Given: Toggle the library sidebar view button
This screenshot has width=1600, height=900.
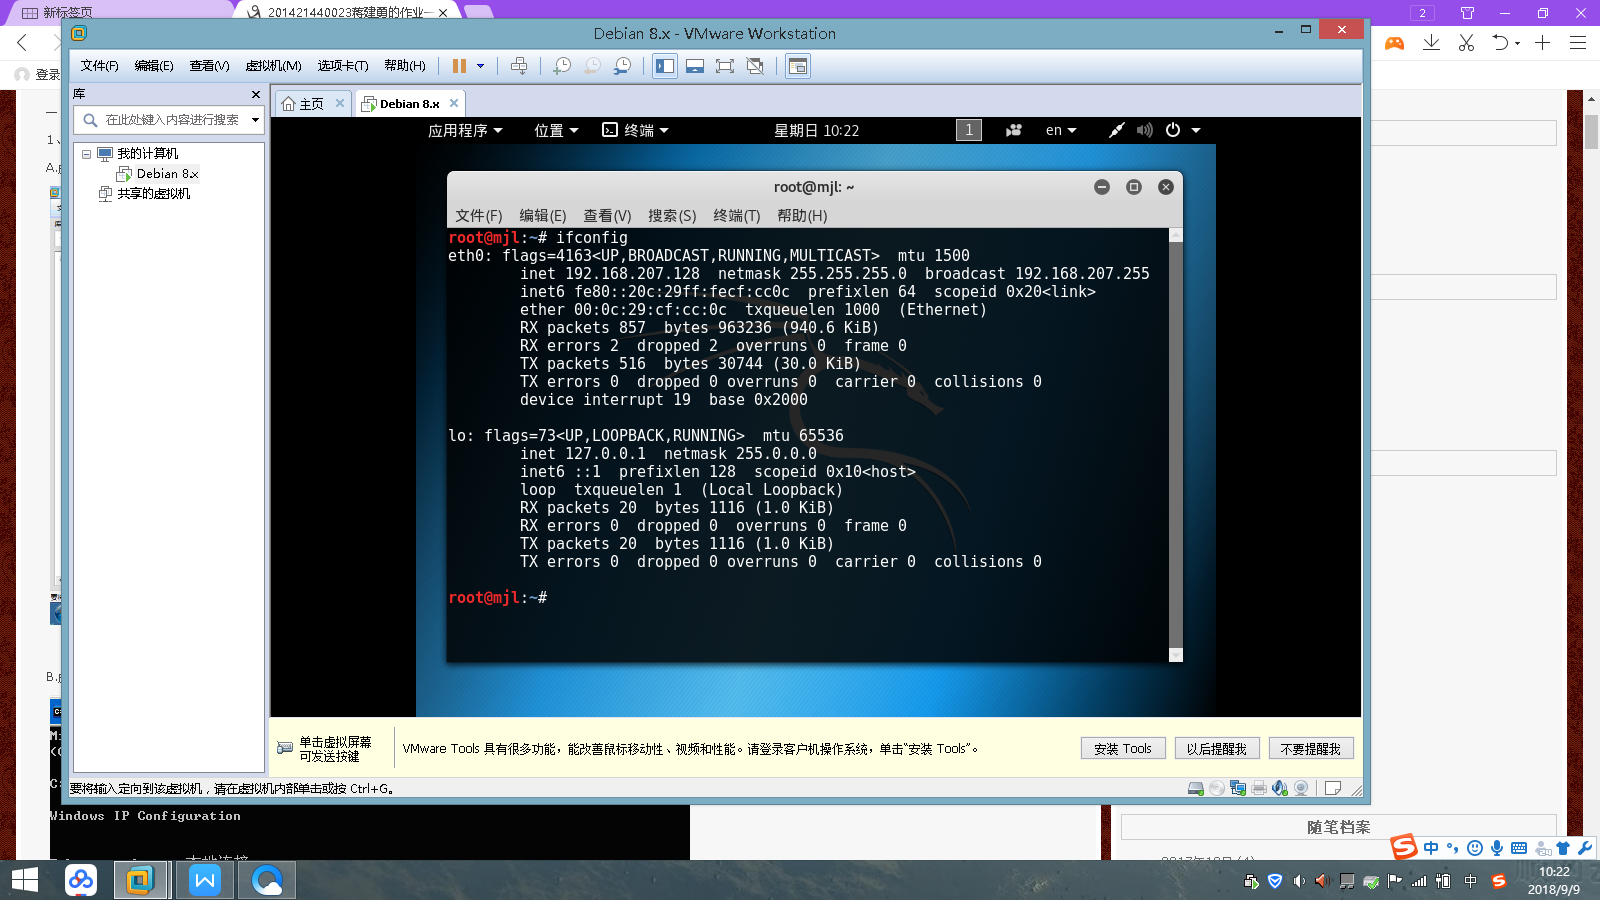Looking at the screenshot, I should pos(665,66).
